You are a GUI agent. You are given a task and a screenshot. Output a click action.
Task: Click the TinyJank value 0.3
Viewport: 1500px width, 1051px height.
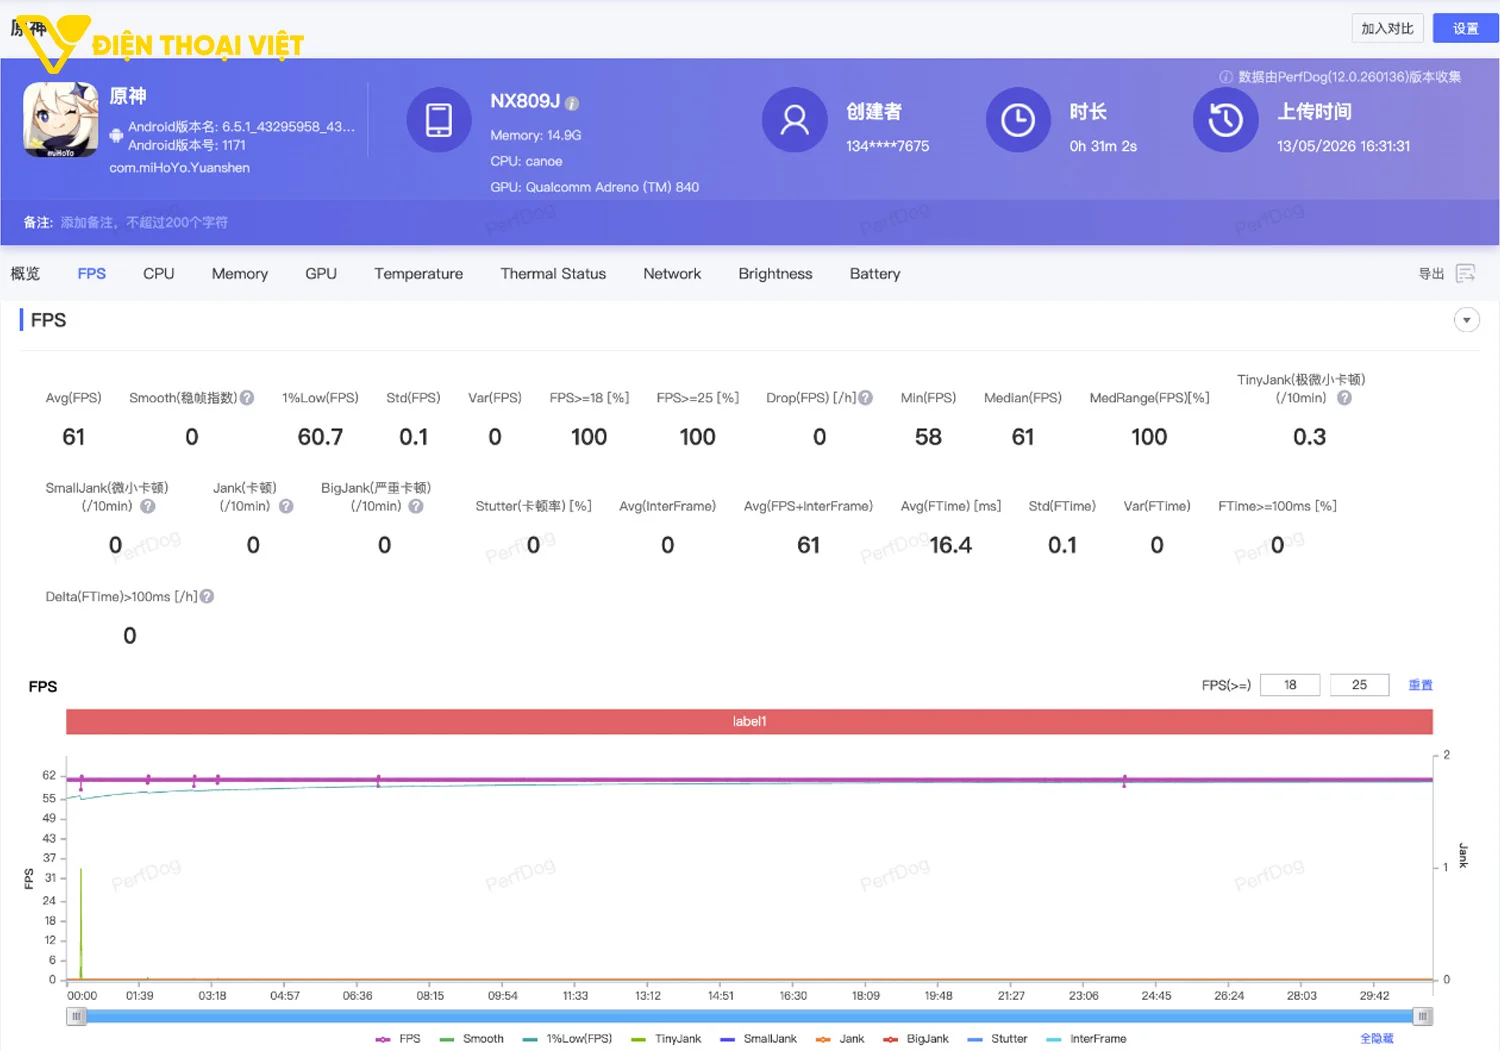click(x=1309, y=437)
